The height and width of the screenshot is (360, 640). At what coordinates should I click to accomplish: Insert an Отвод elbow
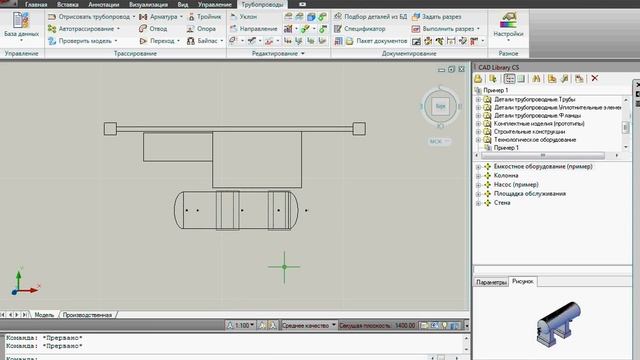pos(153,29)
